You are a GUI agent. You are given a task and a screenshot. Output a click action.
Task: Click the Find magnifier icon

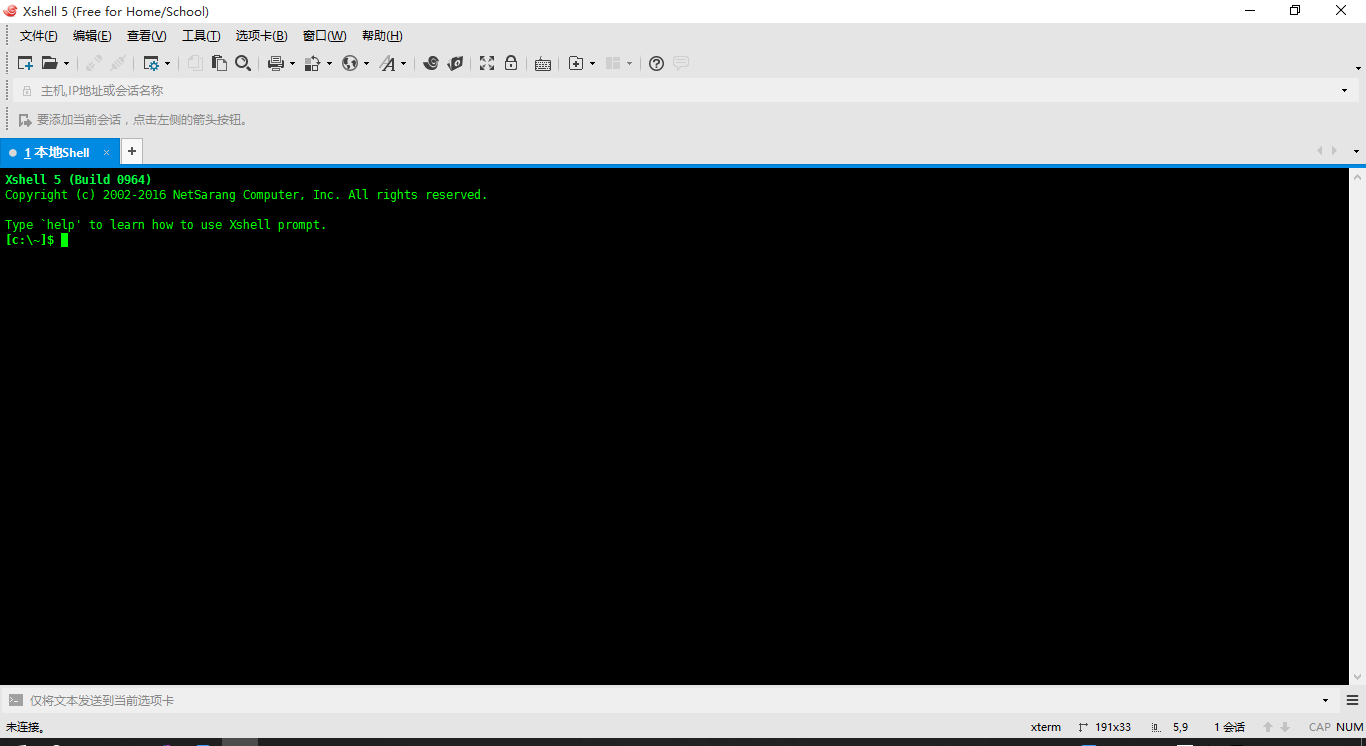pos(243,63)
